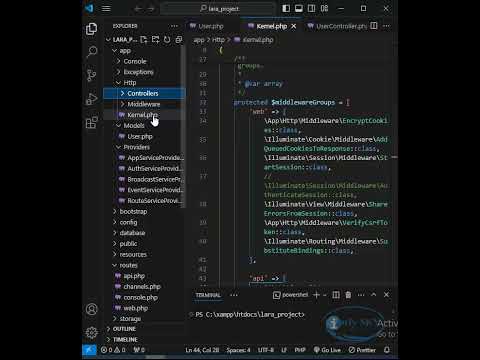The height and width of the screenshot is (360, 480).
Task: Expand the Console folder
Action: tap(135, 61)
